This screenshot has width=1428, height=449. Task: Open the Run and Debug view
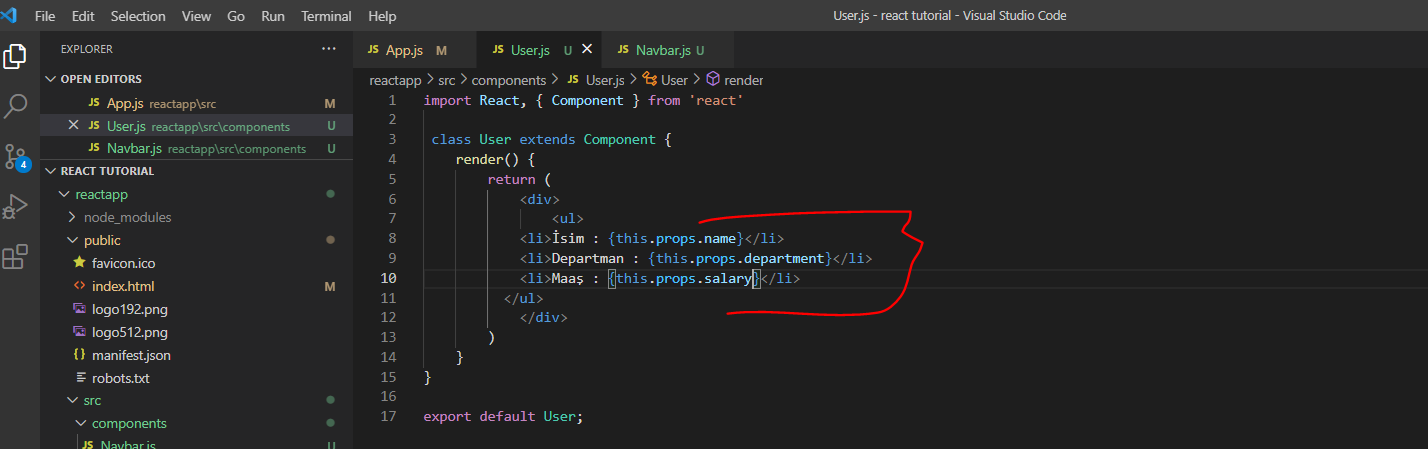pyautogui.click(x=15, y=207)
